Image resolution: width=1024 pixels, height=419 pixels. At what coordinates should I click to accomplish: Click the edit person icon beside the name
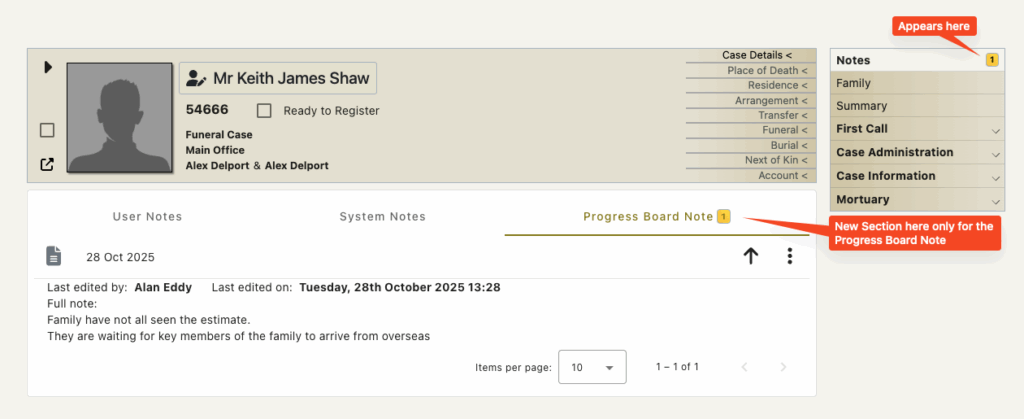pyautogui.click(x=196, y=79)
